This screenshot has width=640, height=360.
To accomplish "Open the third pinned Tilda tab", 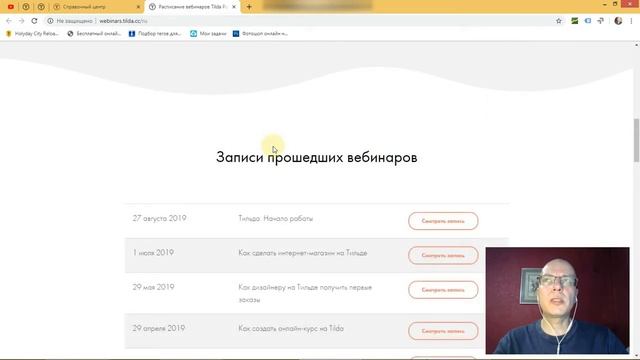I will coord(41,7).
